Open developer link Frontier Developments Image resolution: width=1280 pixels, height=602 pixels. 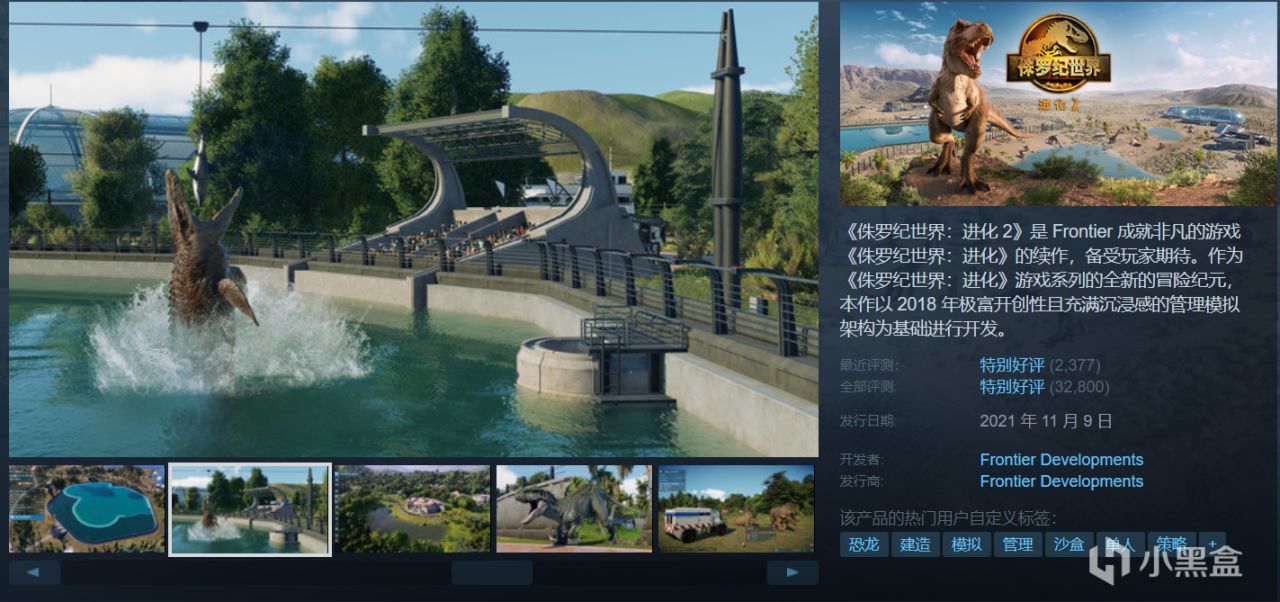click(1061, 460)
